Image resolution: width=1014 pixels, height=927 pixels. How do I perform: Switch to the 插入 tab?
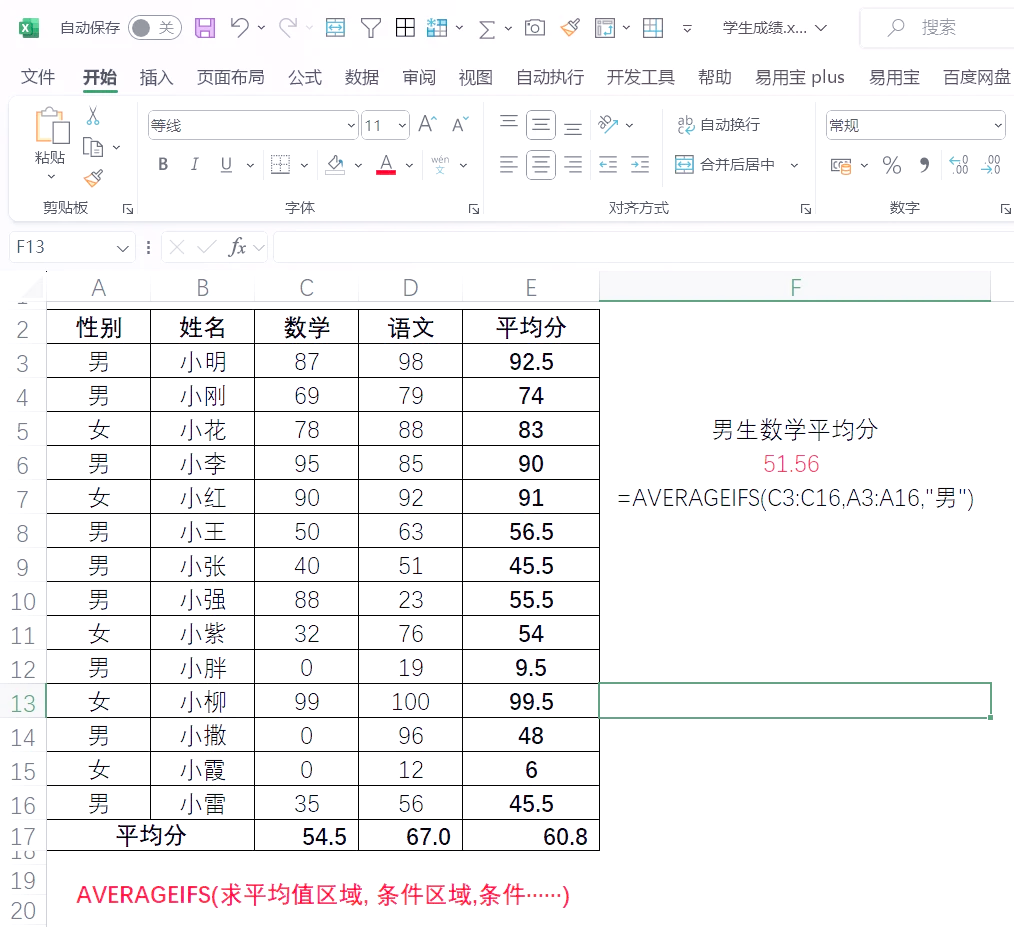156,78
